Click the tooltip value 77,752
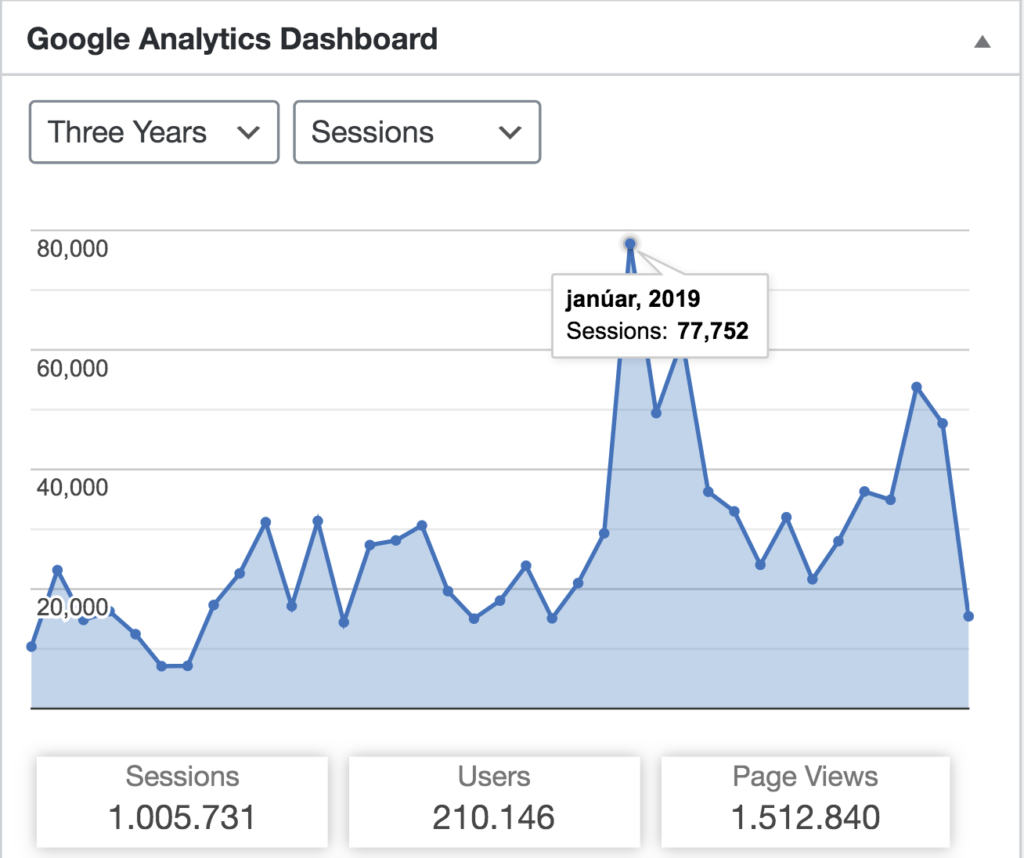 coord(712,331)
